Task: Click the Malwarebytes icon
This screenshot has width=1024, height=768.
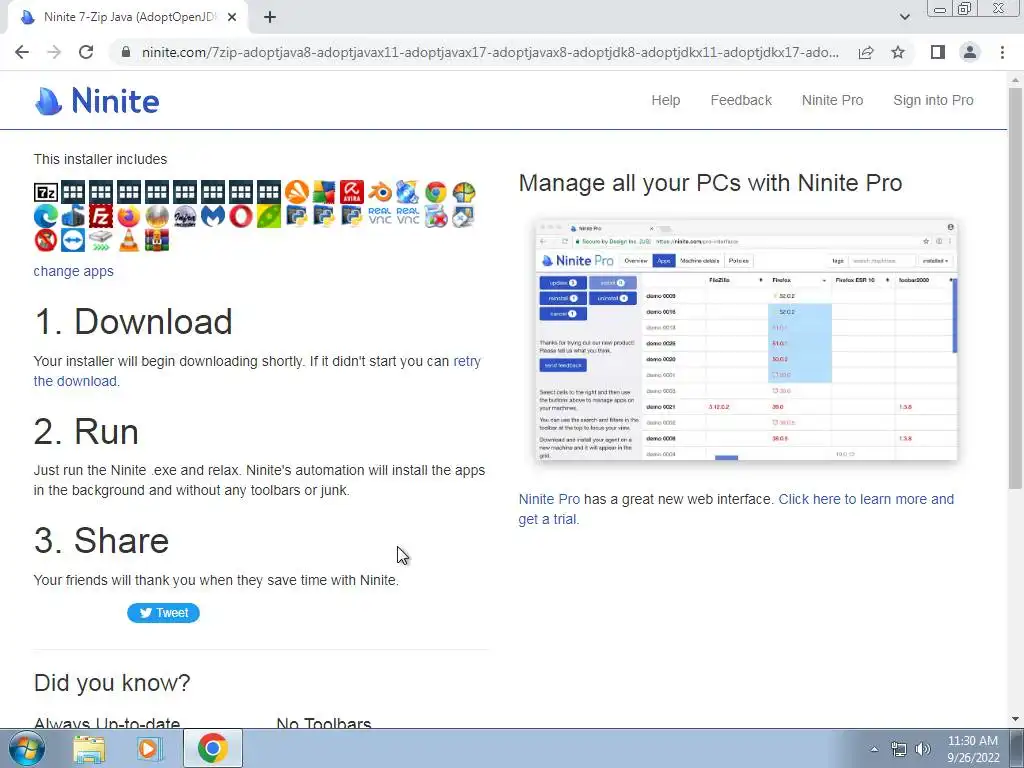Action: (x=213, y=216)
